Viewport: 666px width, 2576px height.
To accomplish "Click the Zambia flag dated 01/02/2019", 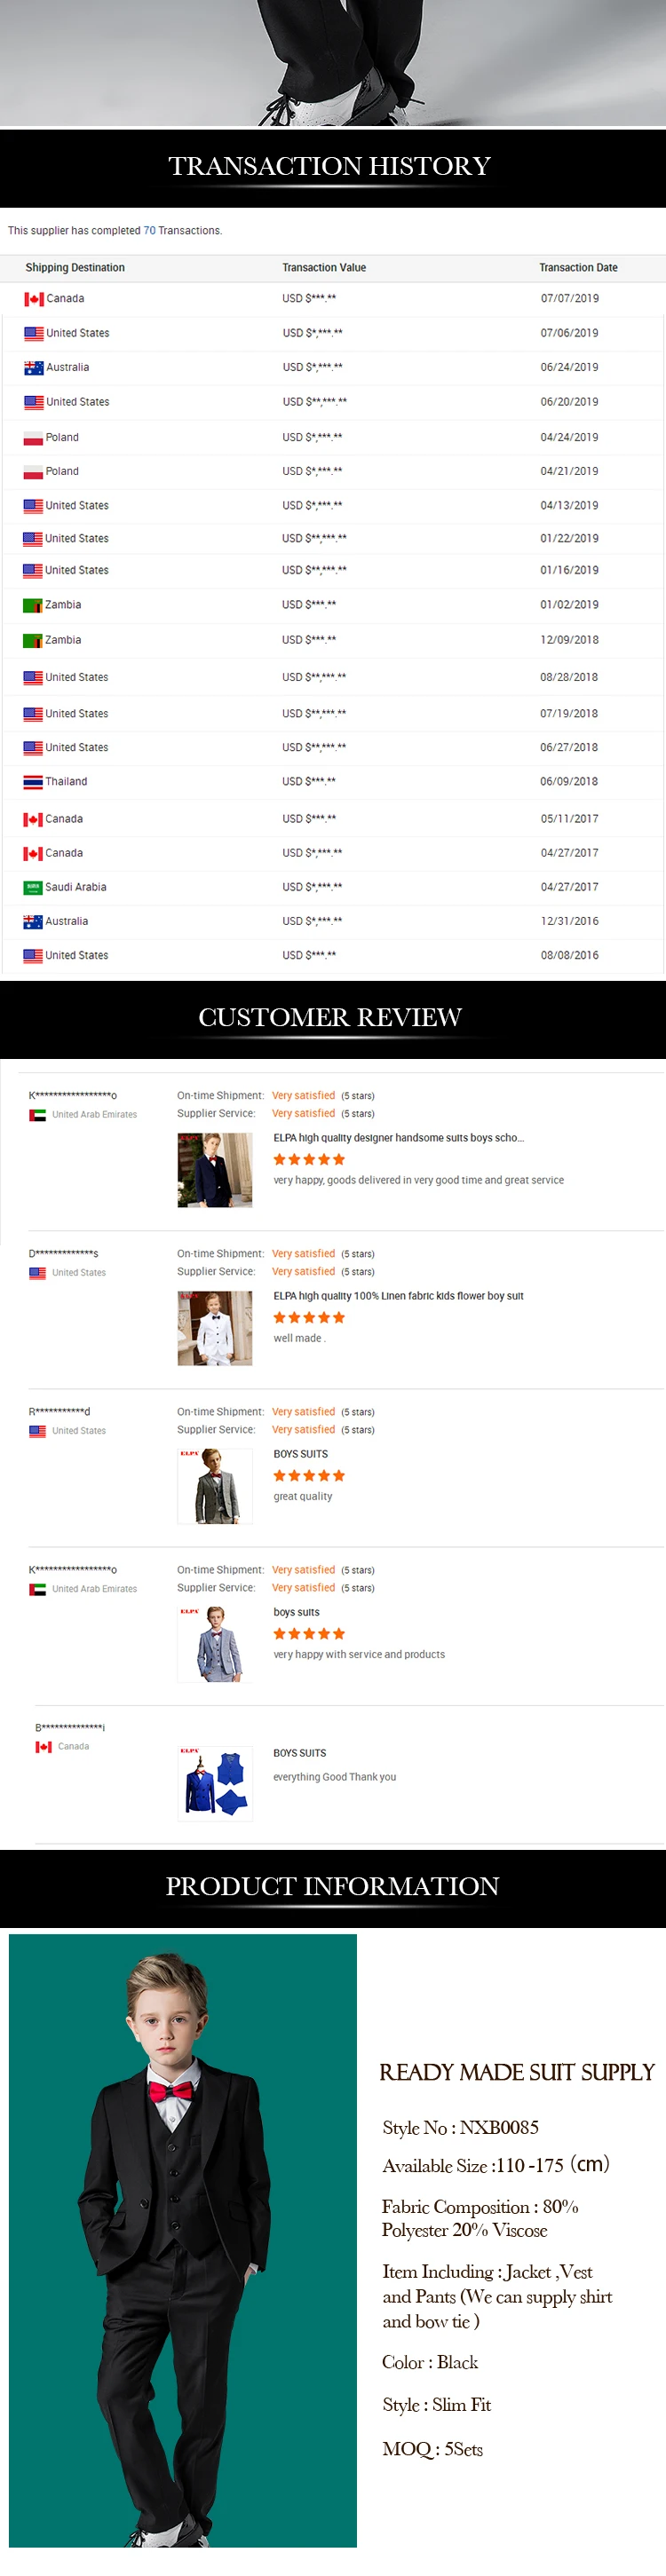I will point(33,605).
